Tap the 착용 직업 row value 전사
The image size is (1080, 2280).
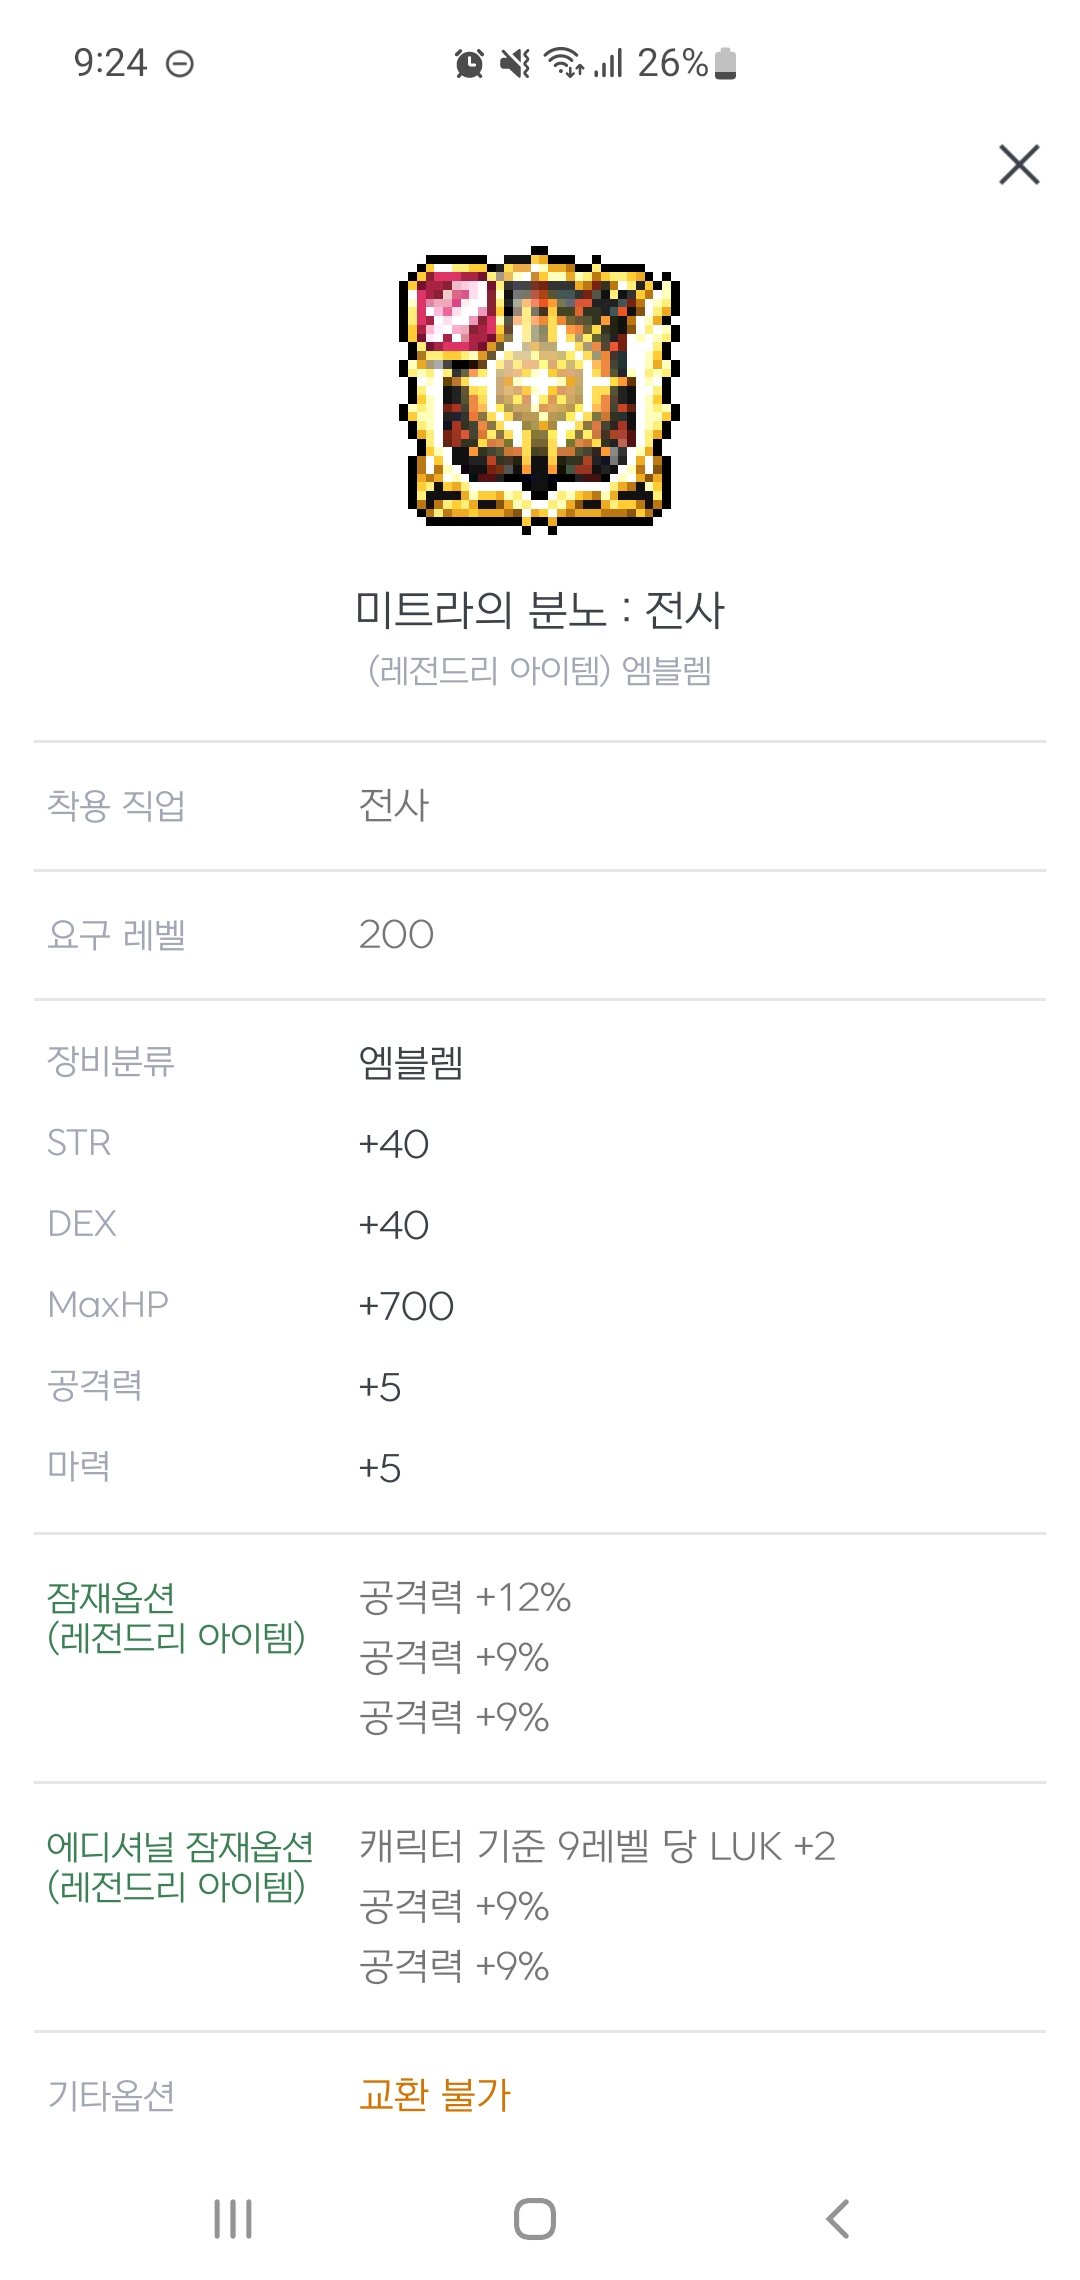tap(394, 805)
